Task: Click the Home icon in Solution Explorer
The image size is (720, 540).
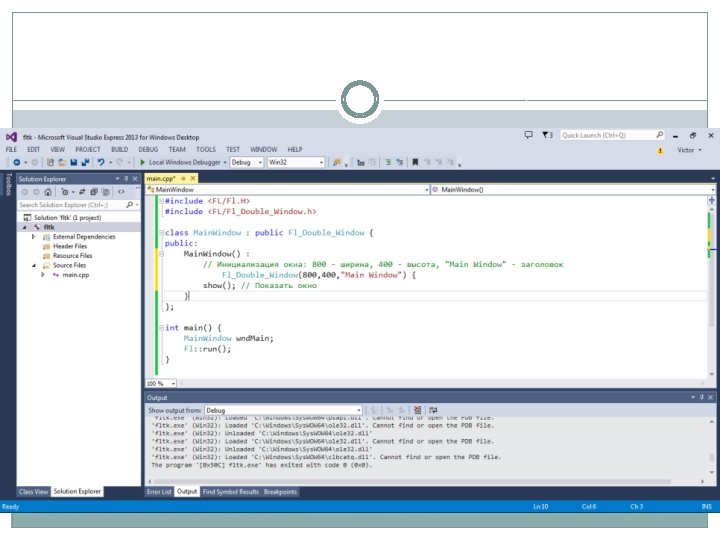Action: (x=48, y=192)
